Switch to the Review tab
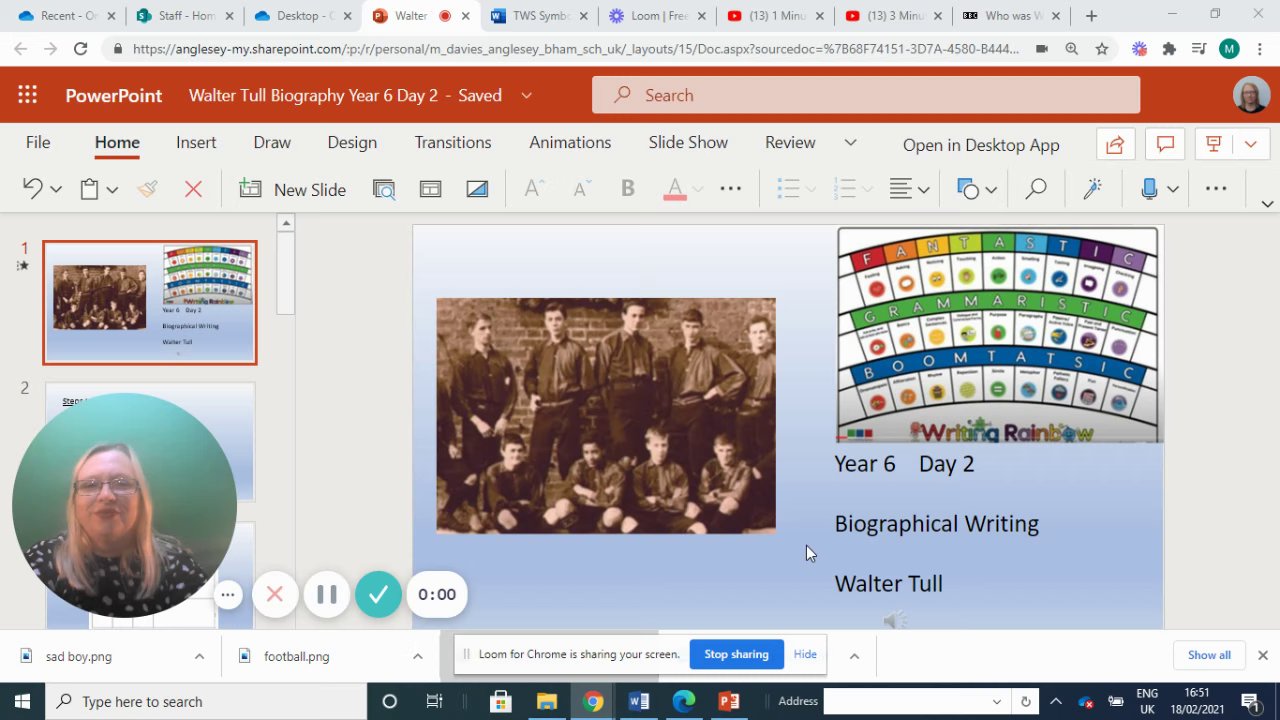This screenshot has height=720, width=1280. pyautogui.click(x=790, y=142)
